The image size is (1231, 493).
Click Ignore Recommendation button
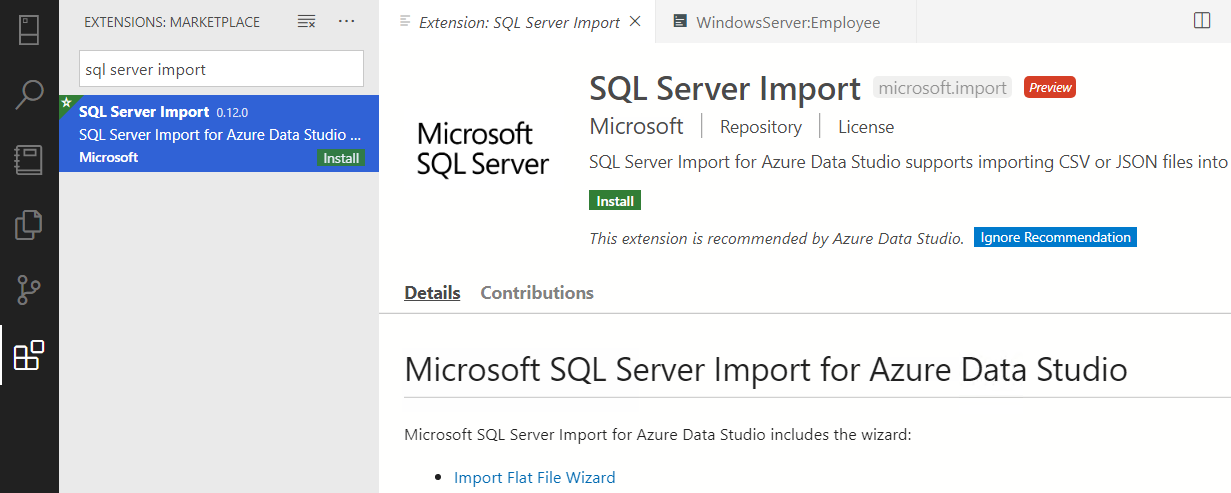coord(1055,238)
